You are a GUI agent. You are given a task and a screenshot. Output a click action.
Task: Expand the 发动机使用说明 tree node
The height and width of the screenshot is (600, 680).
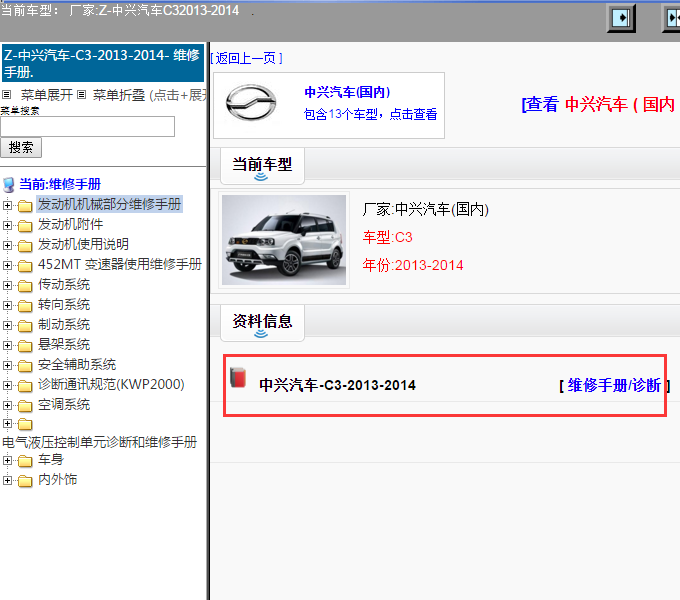(x=7, y=245)
